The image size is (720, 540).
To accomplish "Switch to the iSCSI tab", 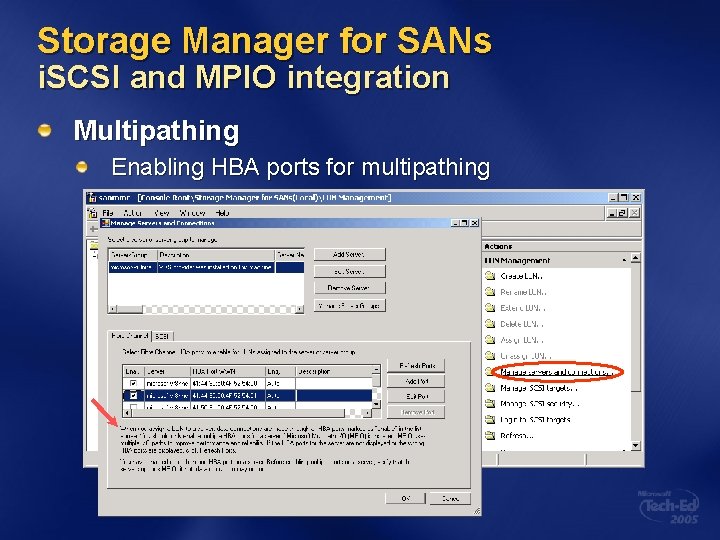I will pos(162,337).
